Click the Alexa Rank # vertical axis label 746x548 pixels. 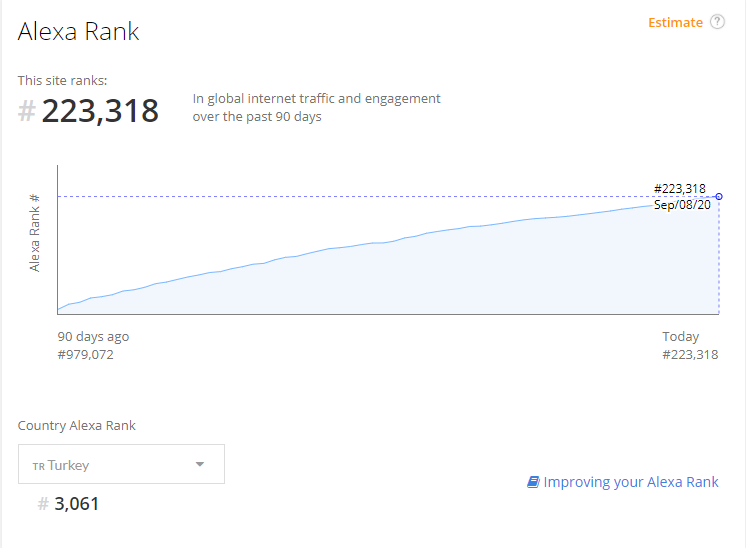[x=34, y=233]
